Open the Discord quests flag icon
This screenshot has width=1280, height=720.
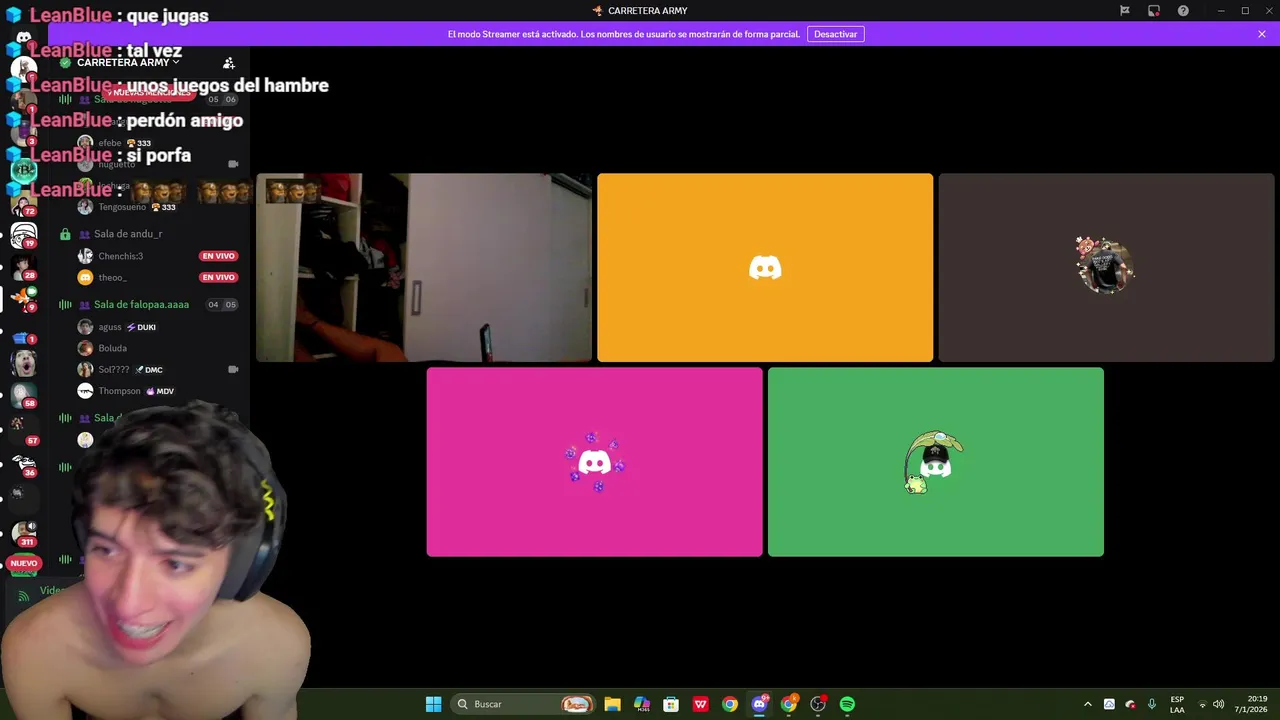1125,11
